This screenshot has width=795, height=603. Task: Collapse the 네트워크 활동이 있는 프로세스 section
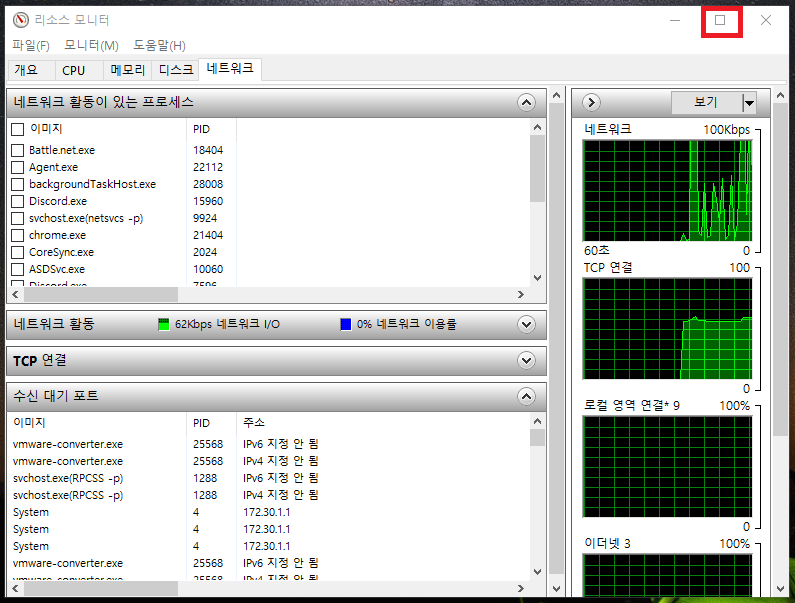(526, 103)
